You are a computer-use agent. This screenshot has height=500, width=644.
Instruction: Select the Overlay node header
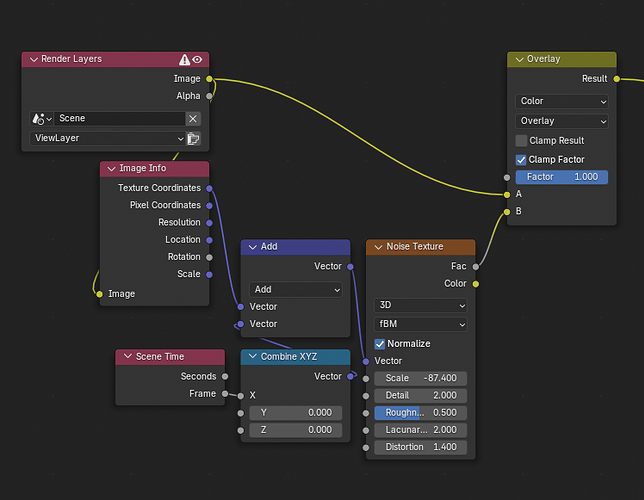pyautogui.click(x=561, y=60)
